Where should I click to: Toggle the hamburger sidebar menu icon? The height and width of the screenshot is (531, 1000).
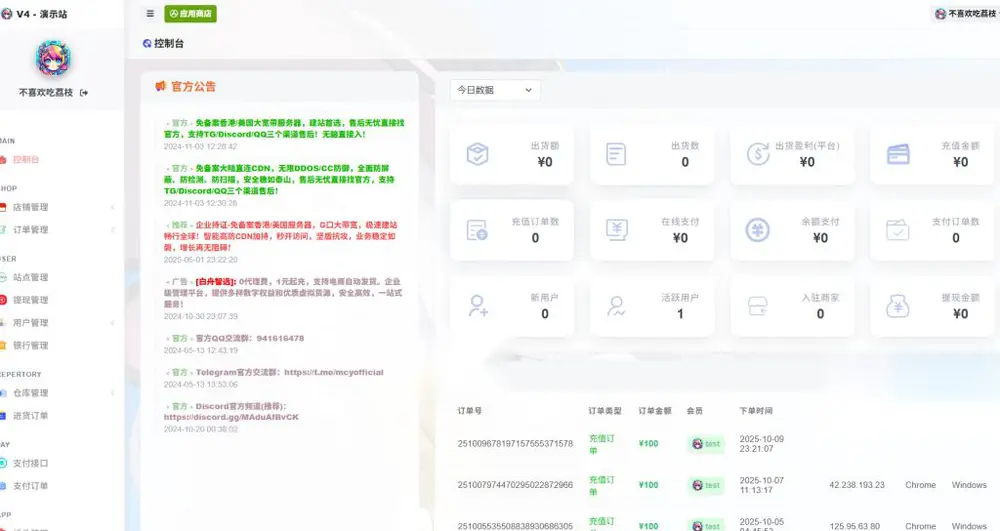click(150, 13)
